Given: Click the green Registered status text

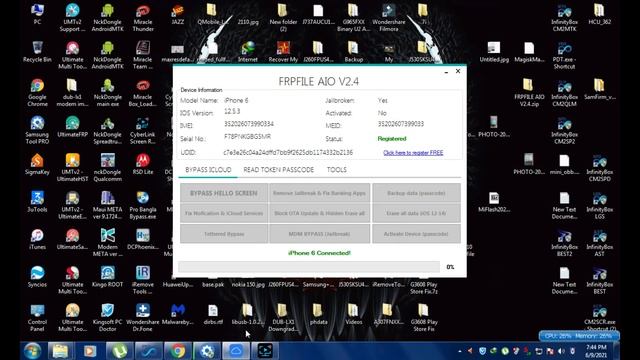Looking at the screenshot, I should 392,139.
